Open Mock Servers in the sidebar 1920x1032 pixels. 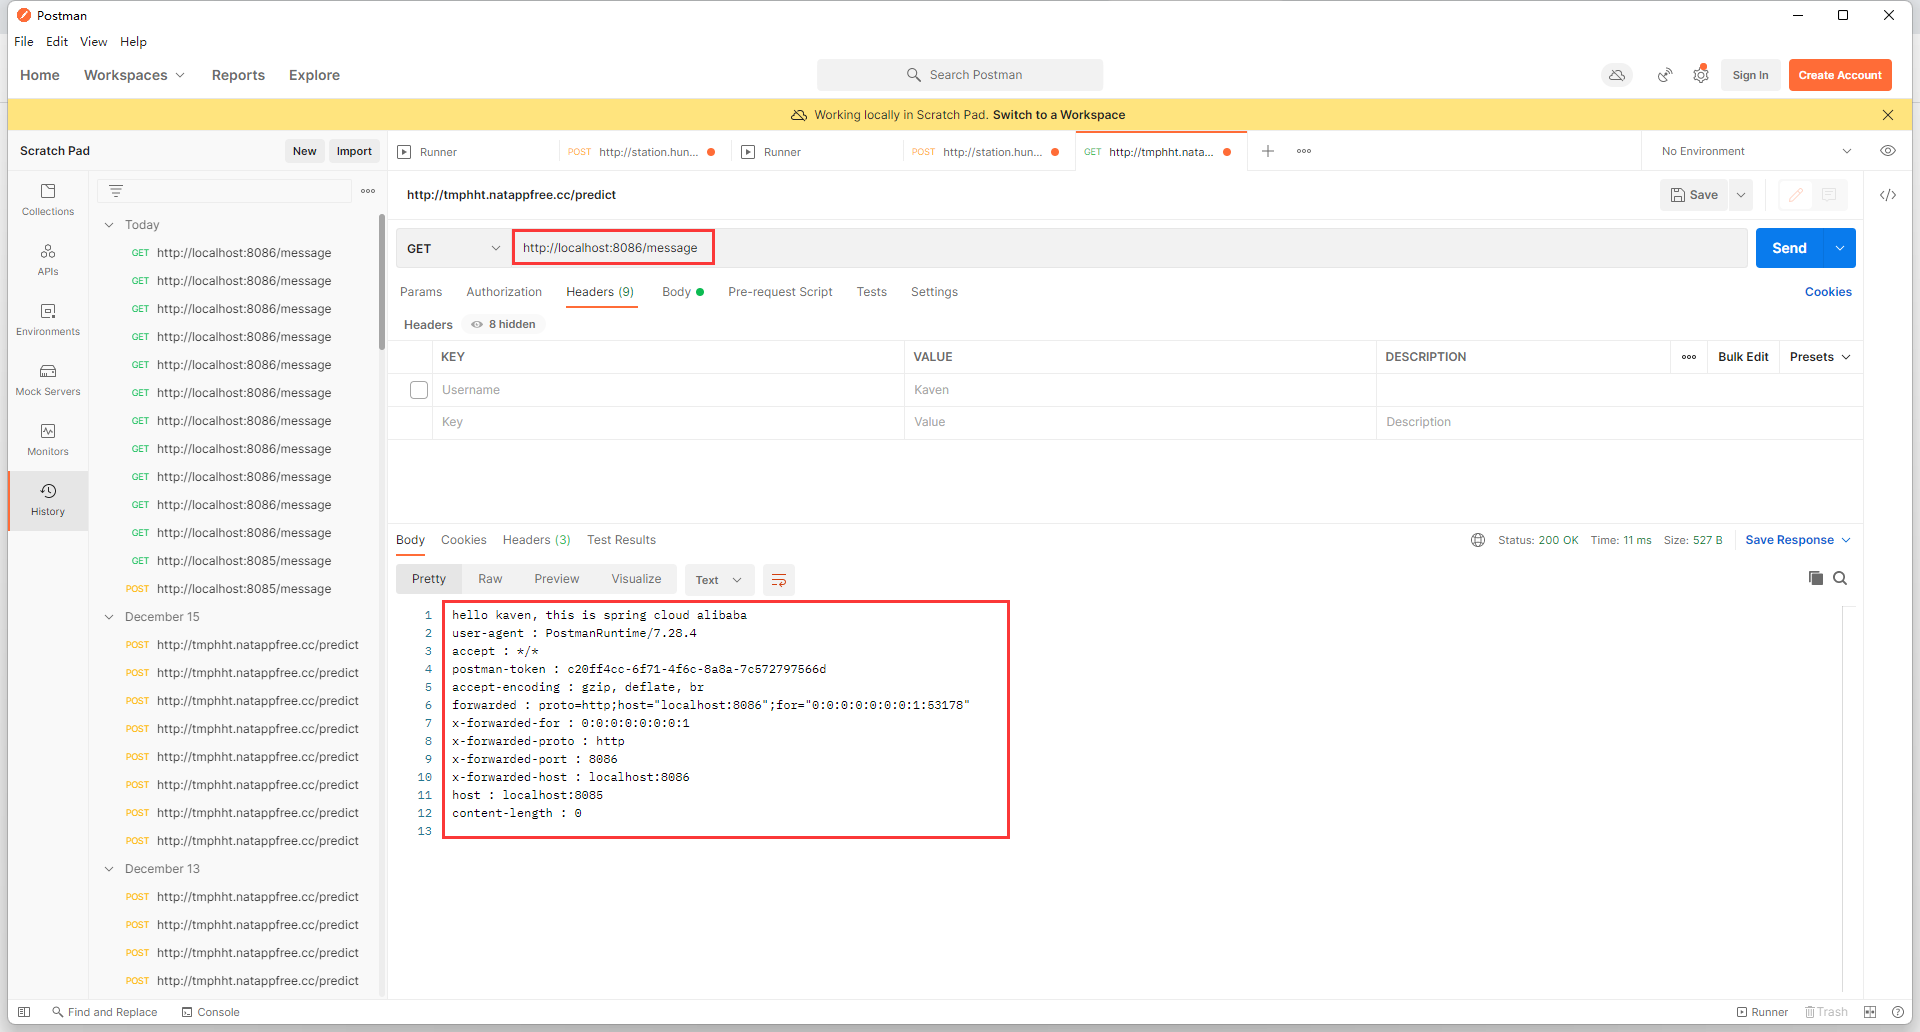pyautogui.click(x=48, y=380)
